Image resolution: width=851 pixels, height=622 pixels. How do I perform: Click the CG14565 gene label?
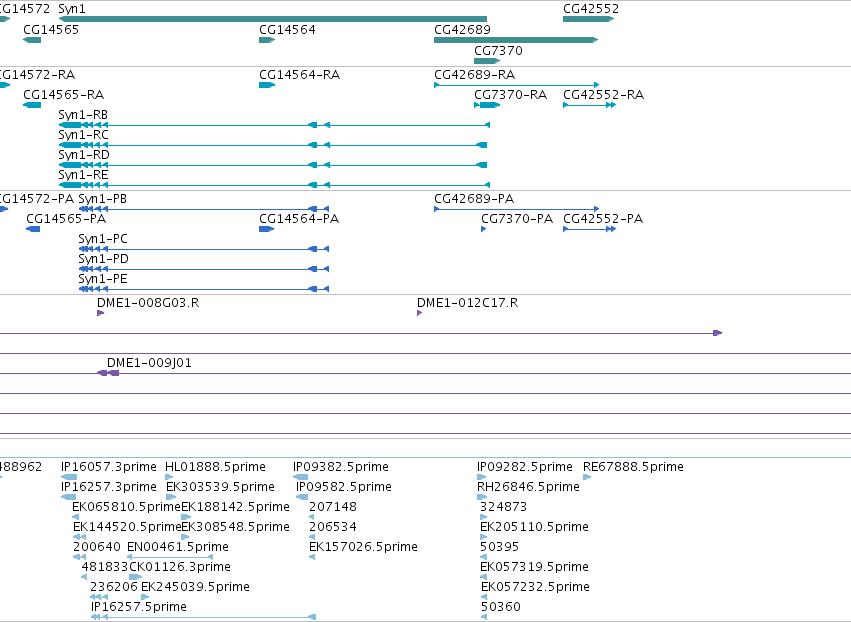[51, 30]
